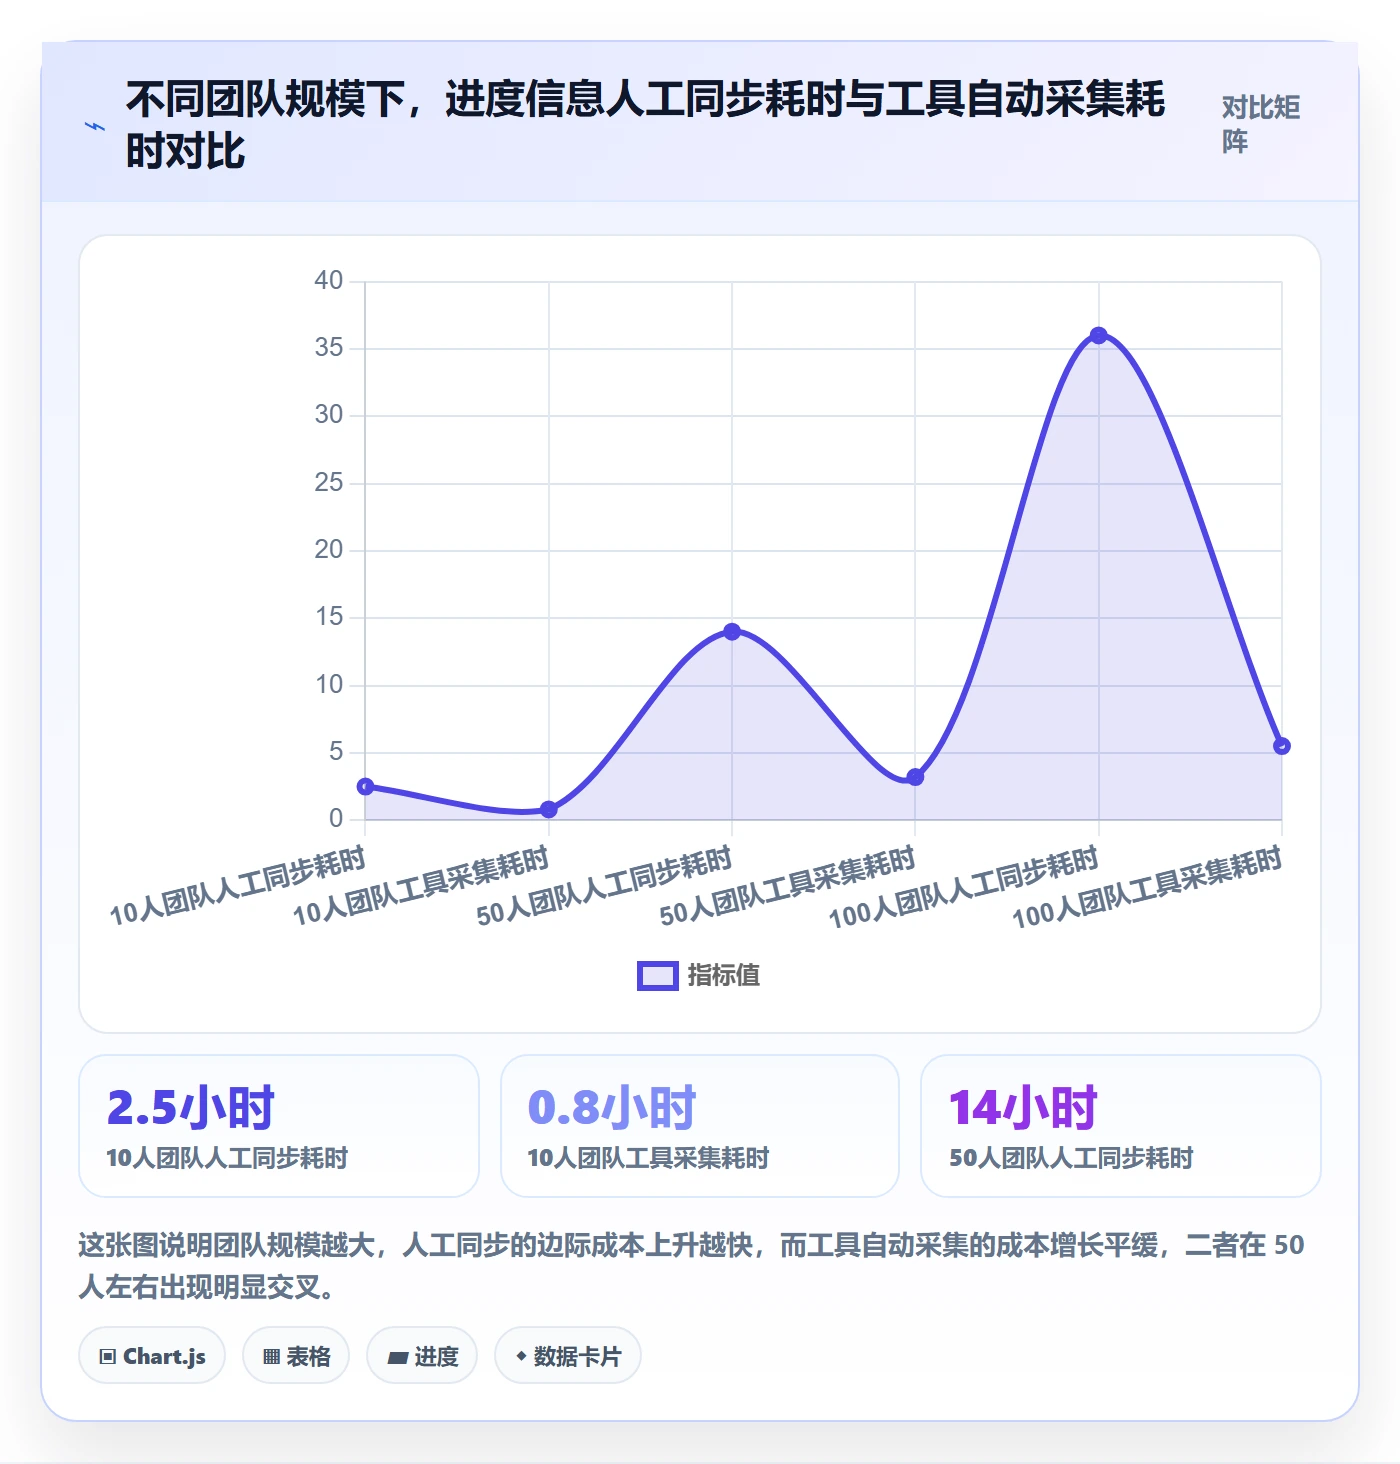Viewport: 1400px width, 1464px height.
Task: Click the 10人团队工具采集耗时 axis label
Action: 421,886
